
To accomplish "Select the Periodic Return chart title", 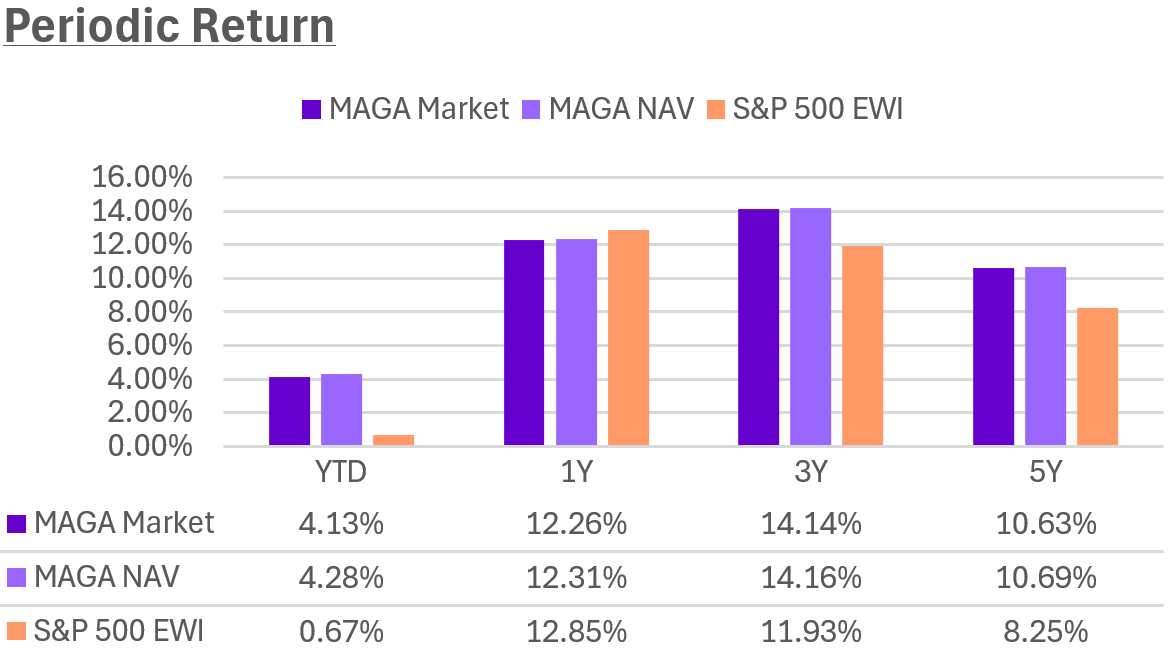I will (x=169, y=26).
